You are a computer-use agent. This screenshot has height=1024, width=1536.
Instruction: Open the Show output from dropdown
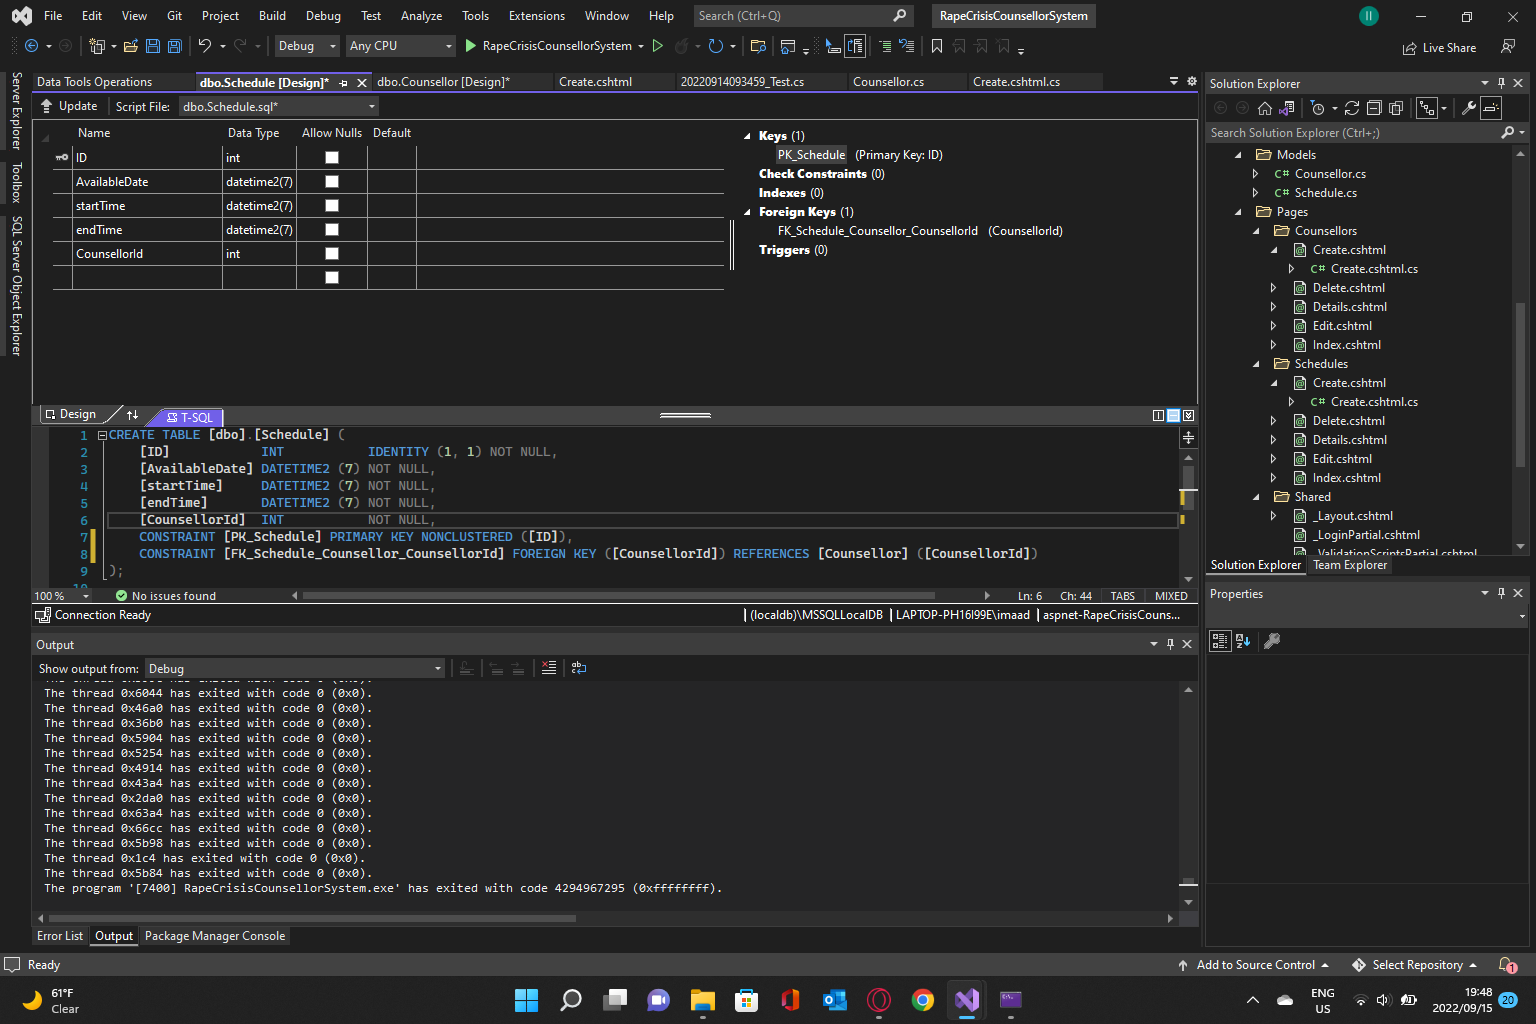click(x=294, y=669)
